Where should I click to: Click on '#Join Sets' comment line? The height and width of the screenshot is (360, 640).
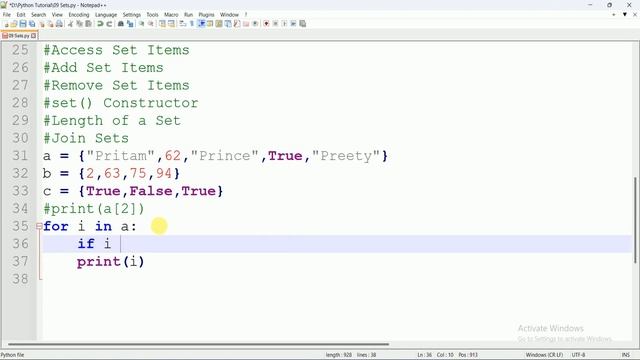point(86,138)
